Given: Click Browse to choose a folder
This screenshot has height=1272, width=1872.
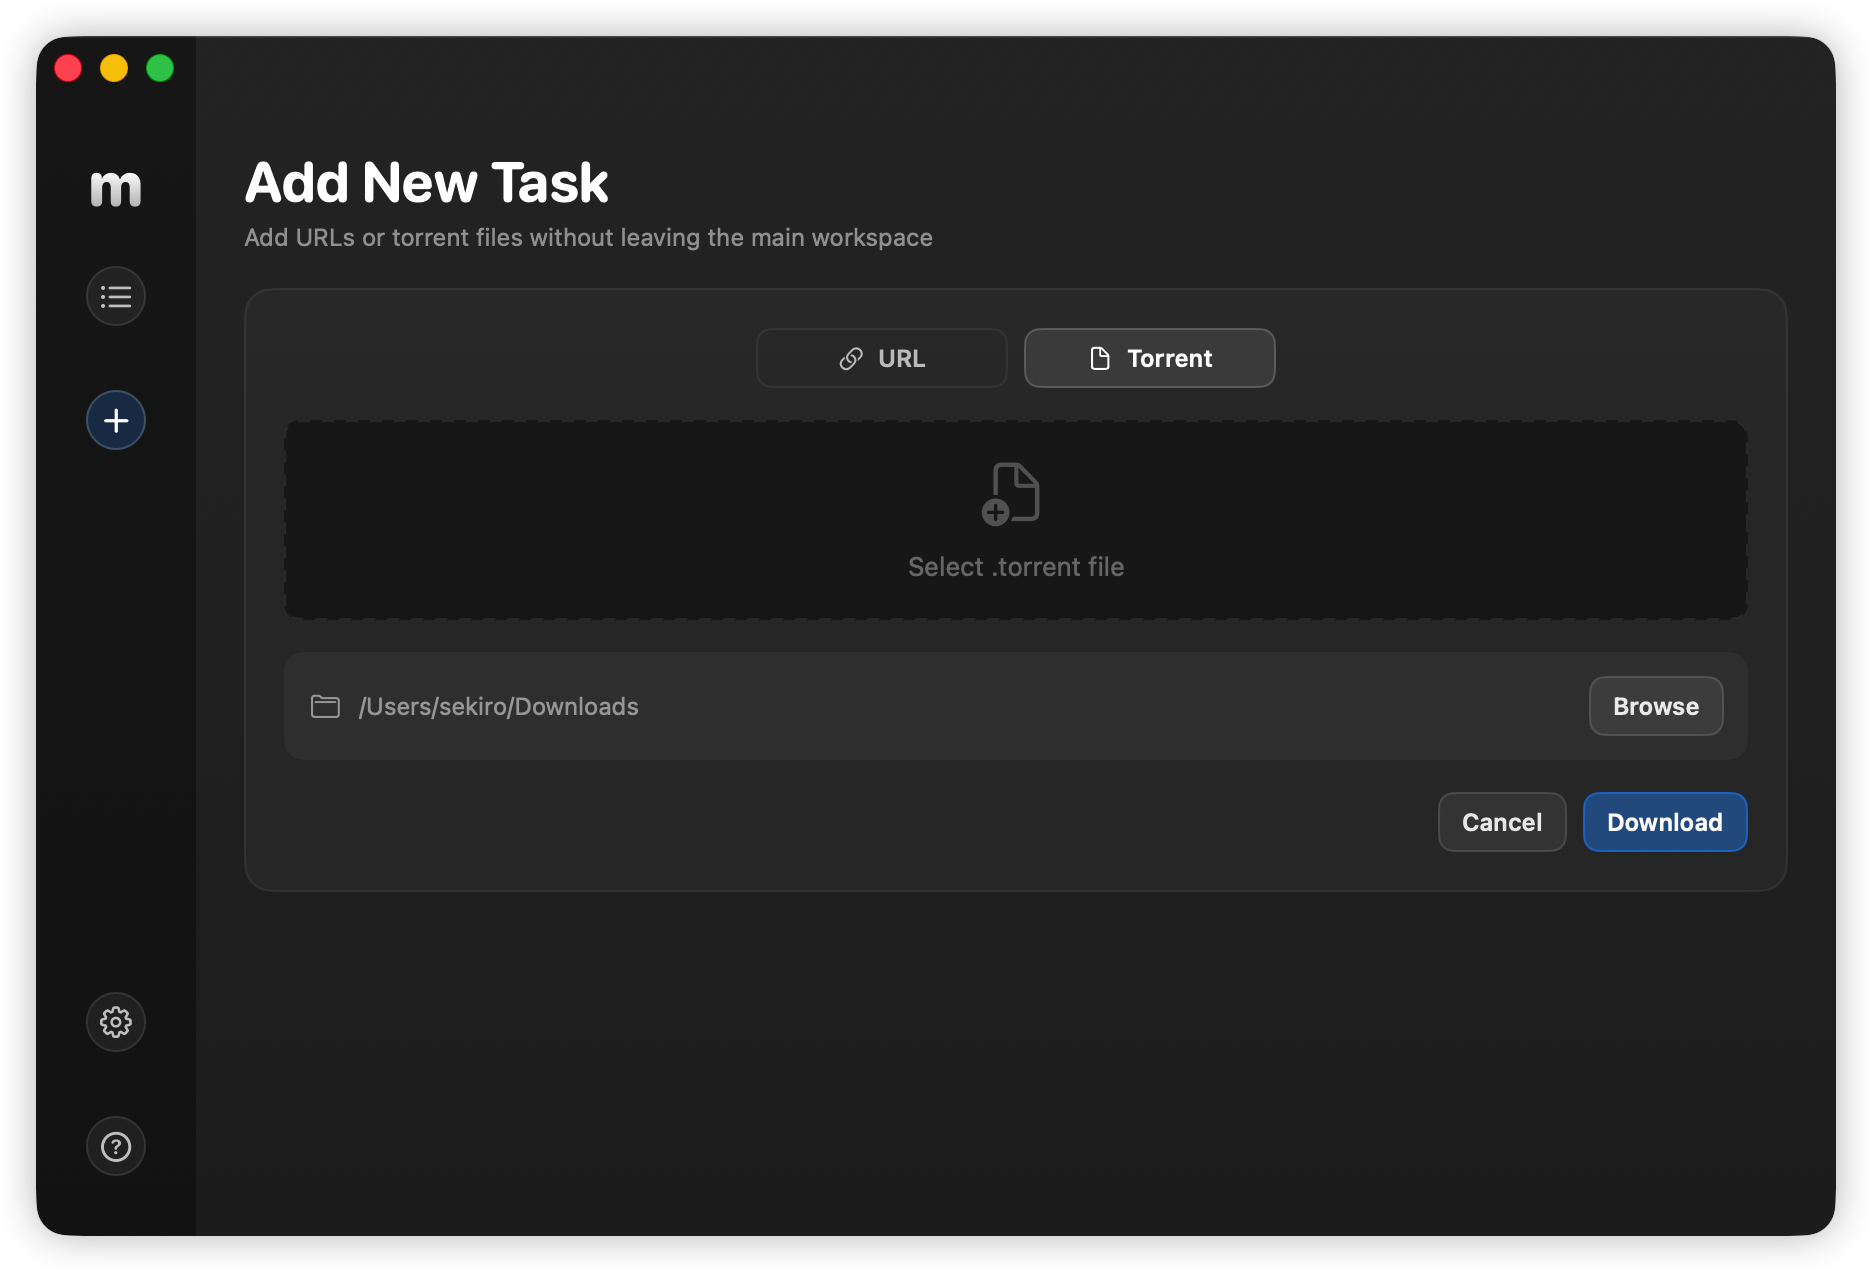Looking at the screenshot, I should [1655, 706].
